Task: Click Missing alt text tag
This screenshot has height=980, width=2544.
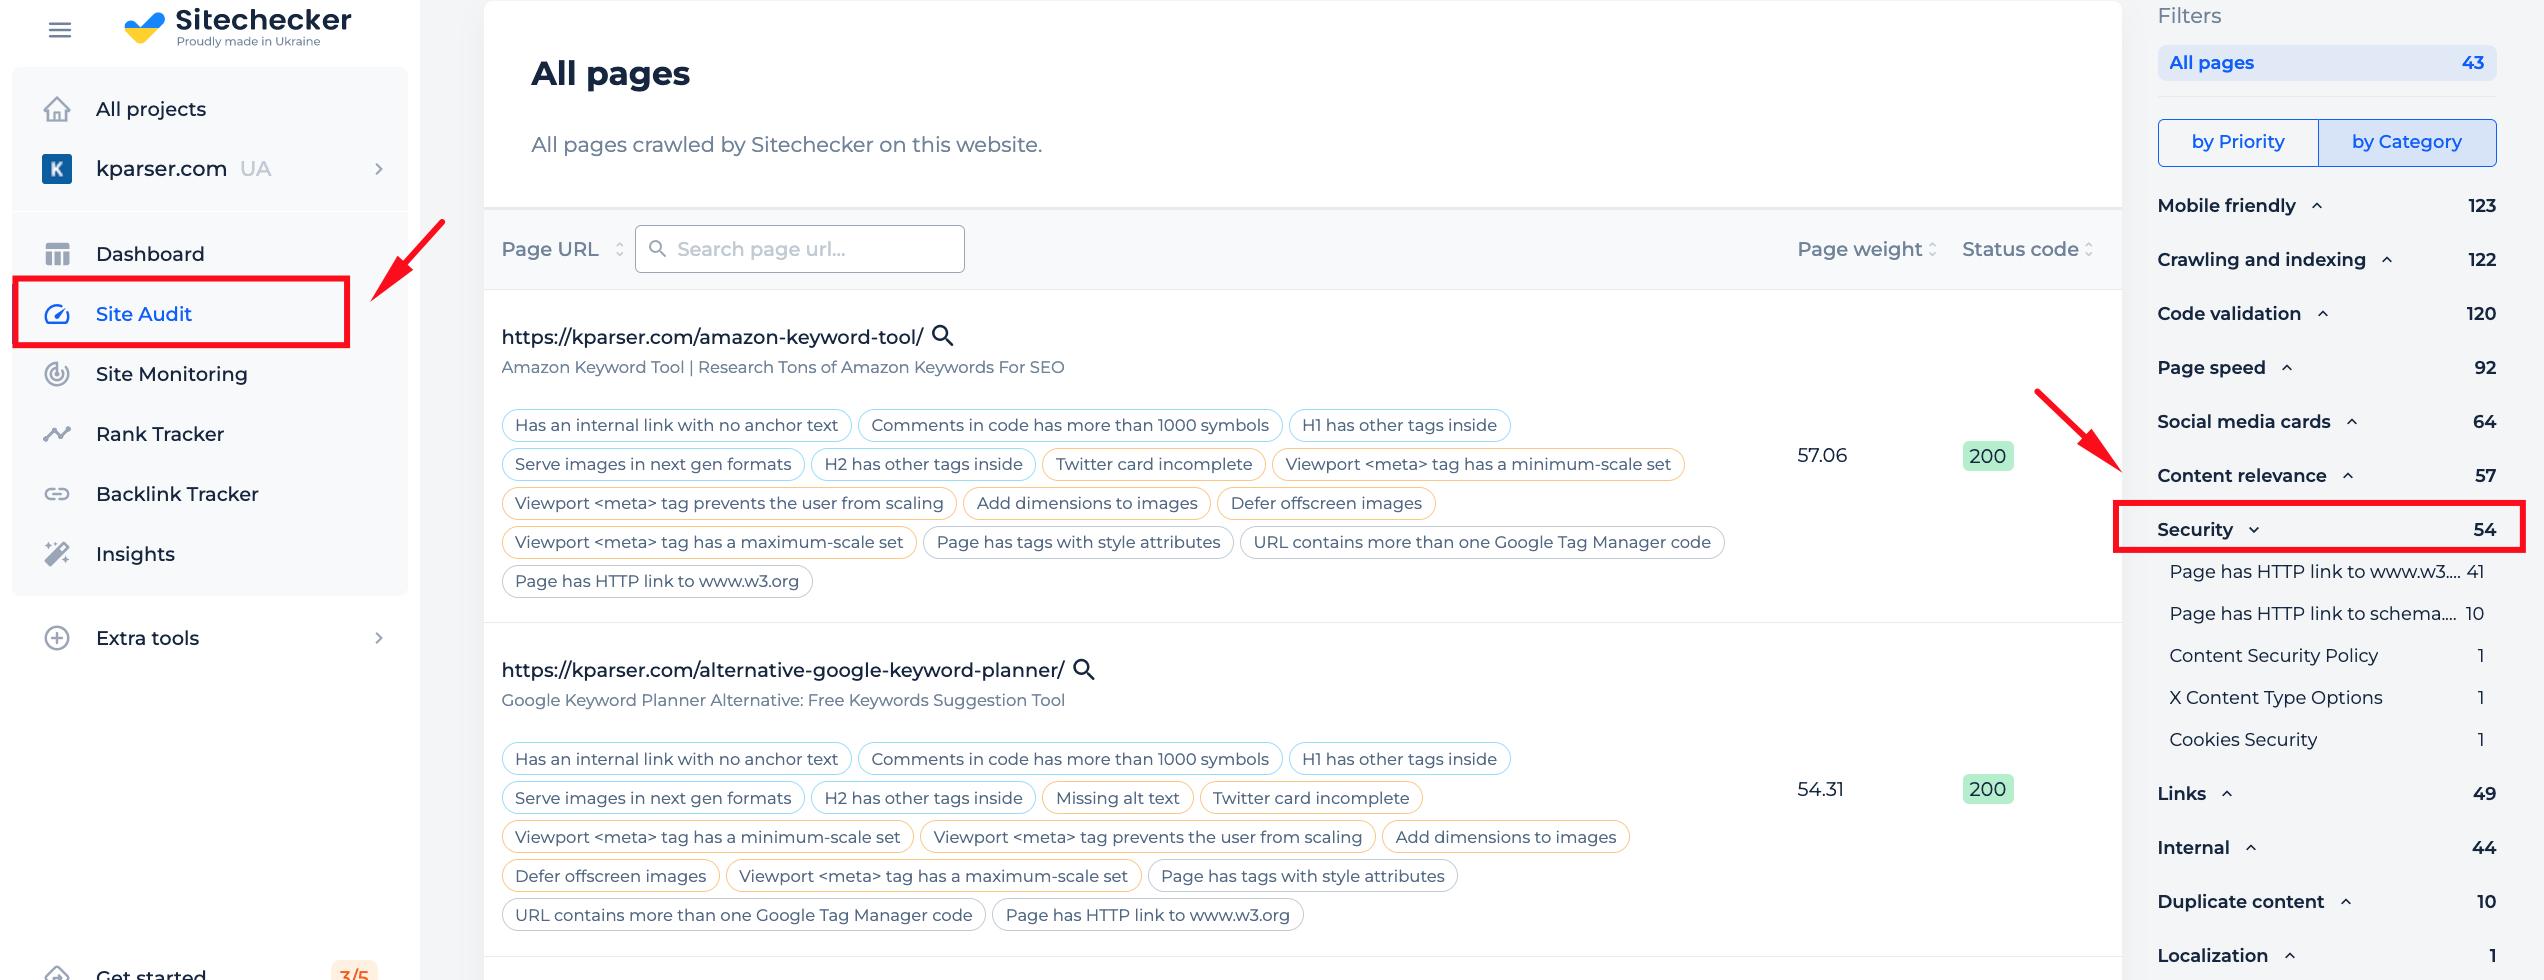Action: (x=1118, y=798)
